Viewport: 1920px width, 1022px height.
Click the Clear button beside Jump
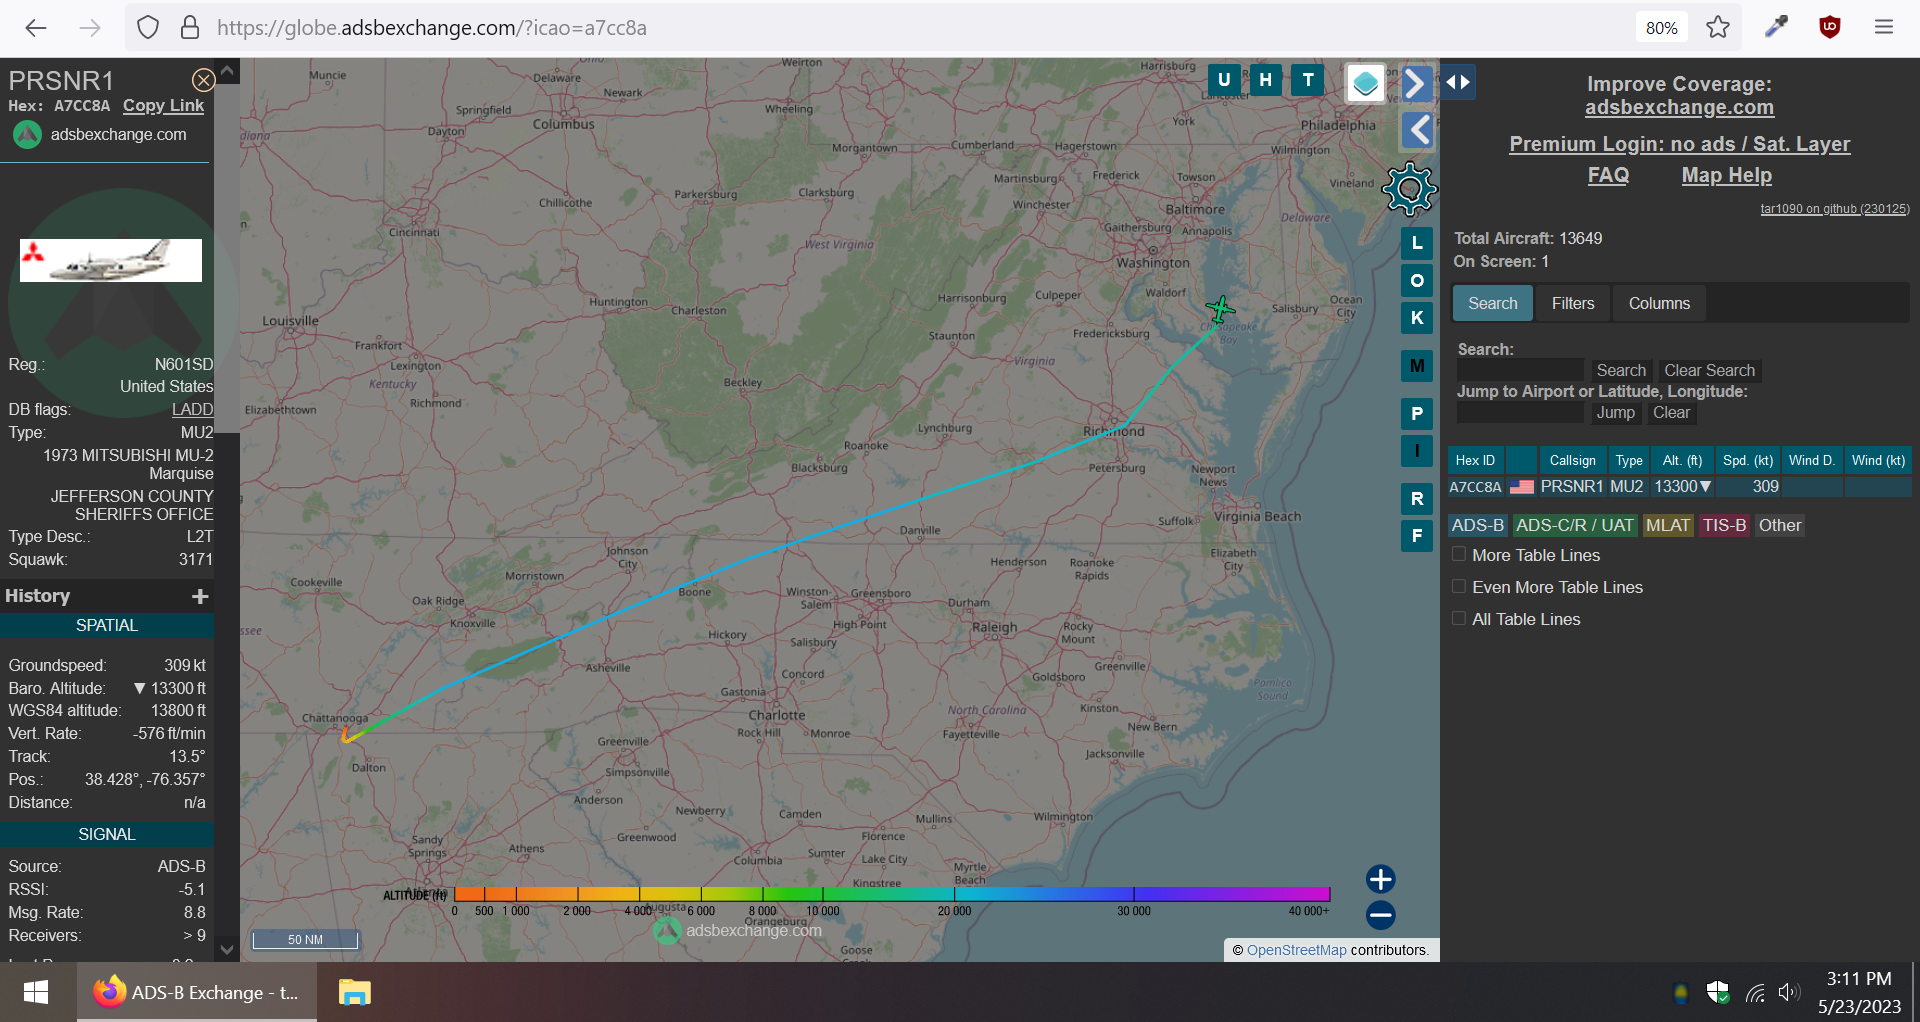[1671, 413]
